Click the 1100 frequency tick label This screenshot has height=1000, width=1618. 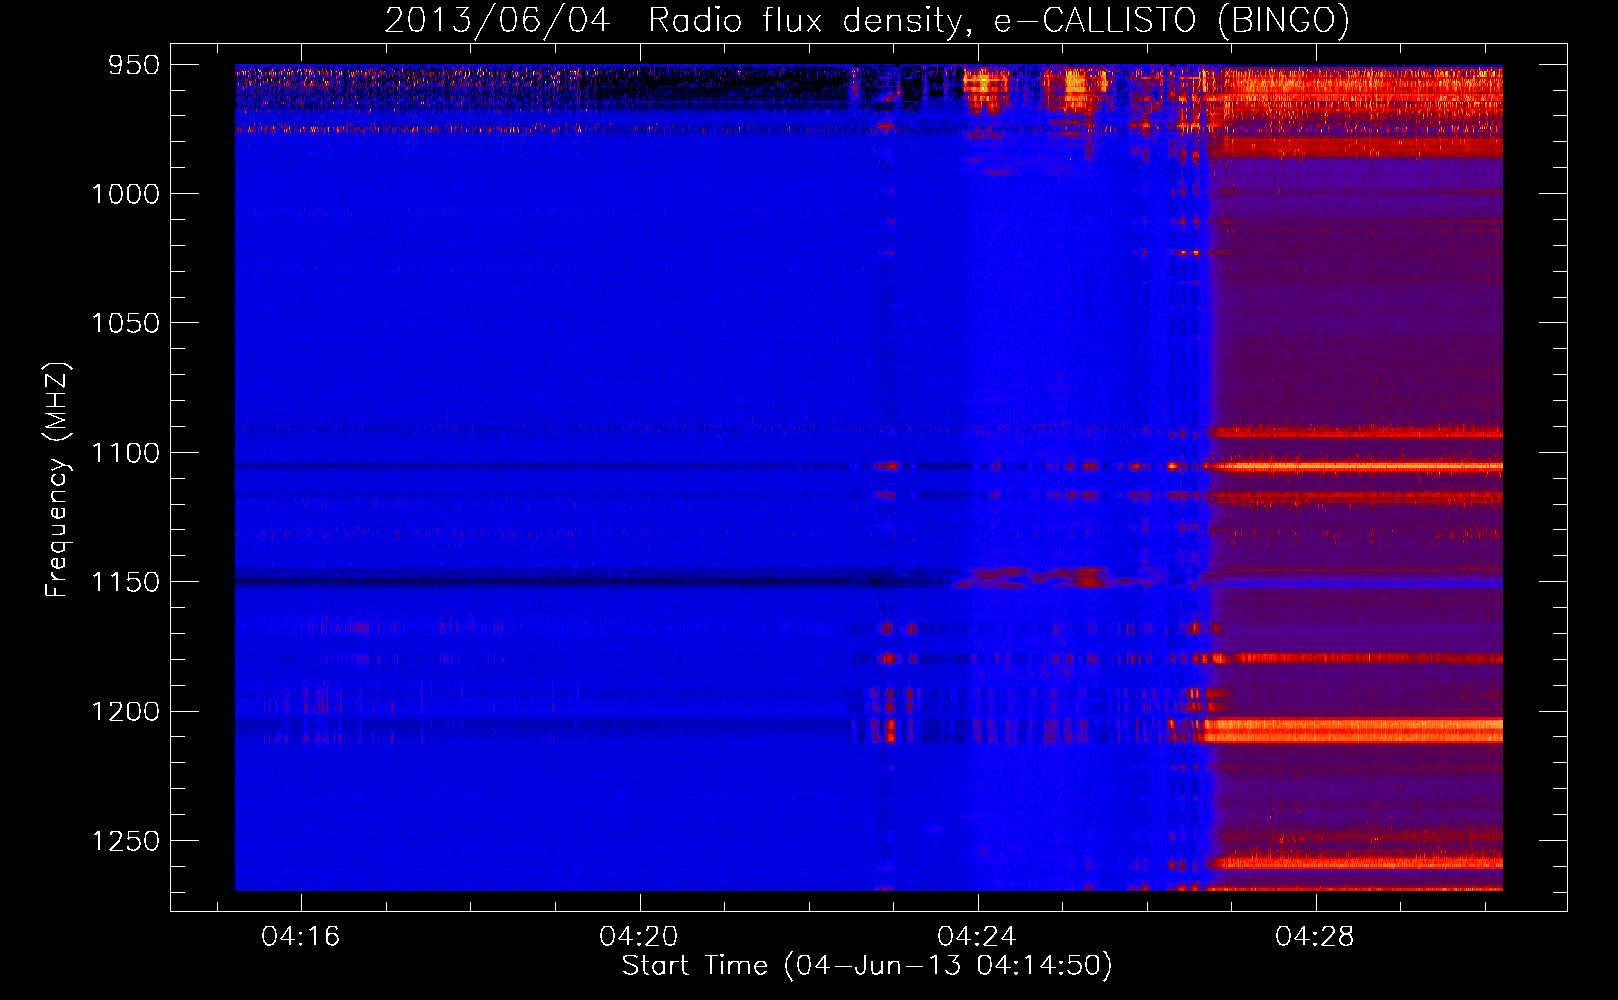click(126, 453)
